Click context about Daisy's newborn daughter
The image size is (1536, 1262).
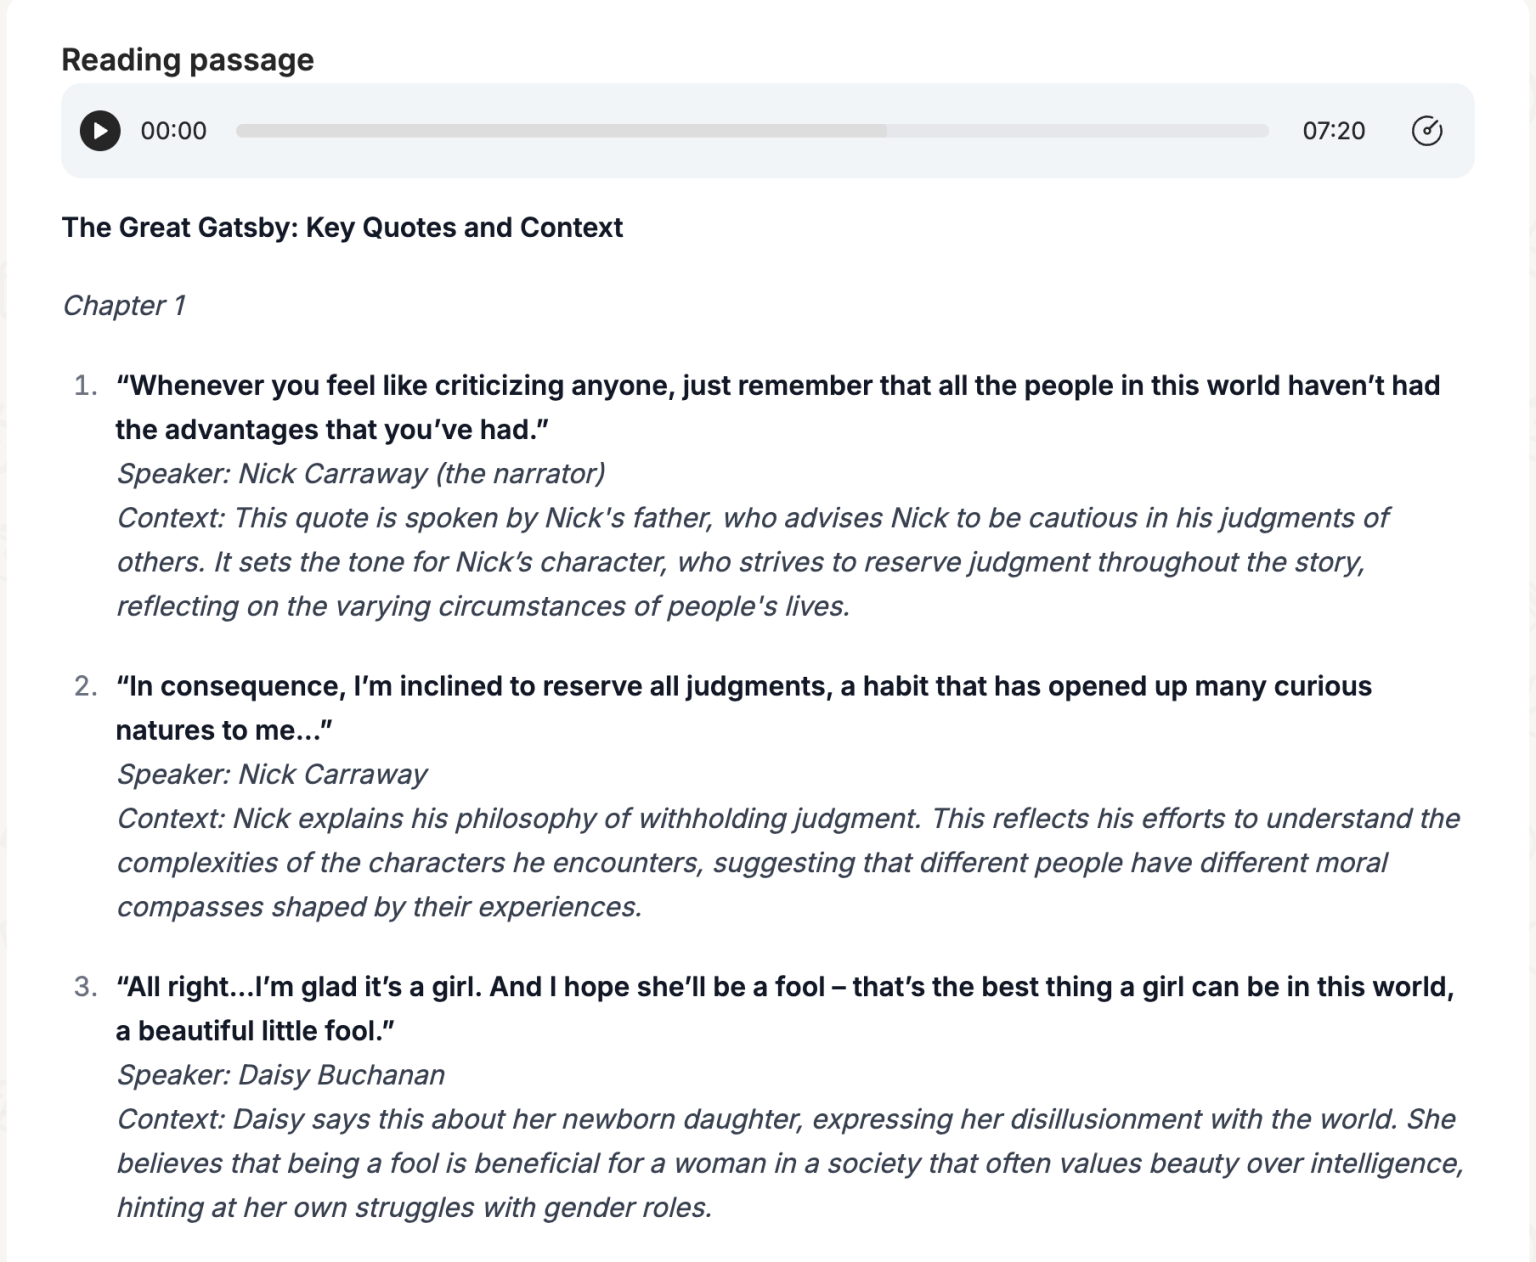(788, 1163)
